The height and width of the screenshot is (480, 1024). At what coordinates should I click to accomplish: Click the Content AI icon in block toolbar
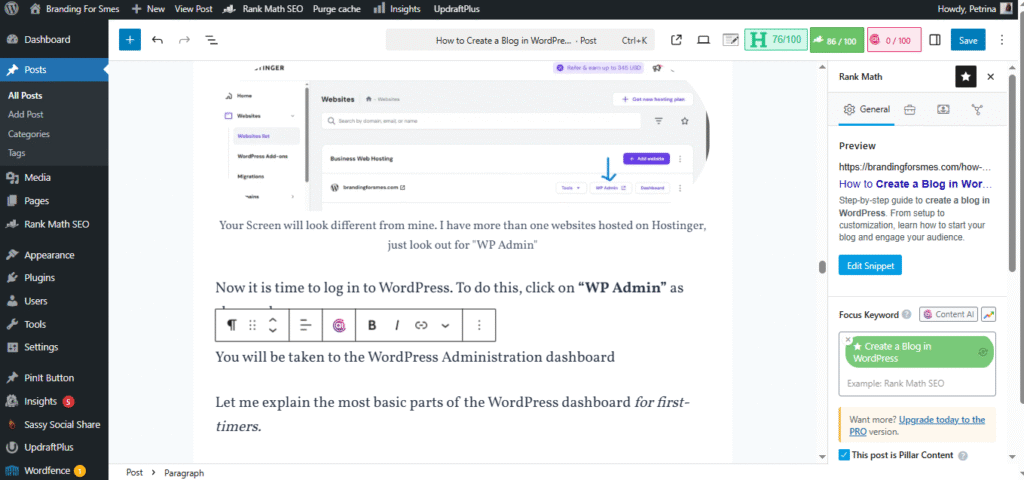[339, 325]
